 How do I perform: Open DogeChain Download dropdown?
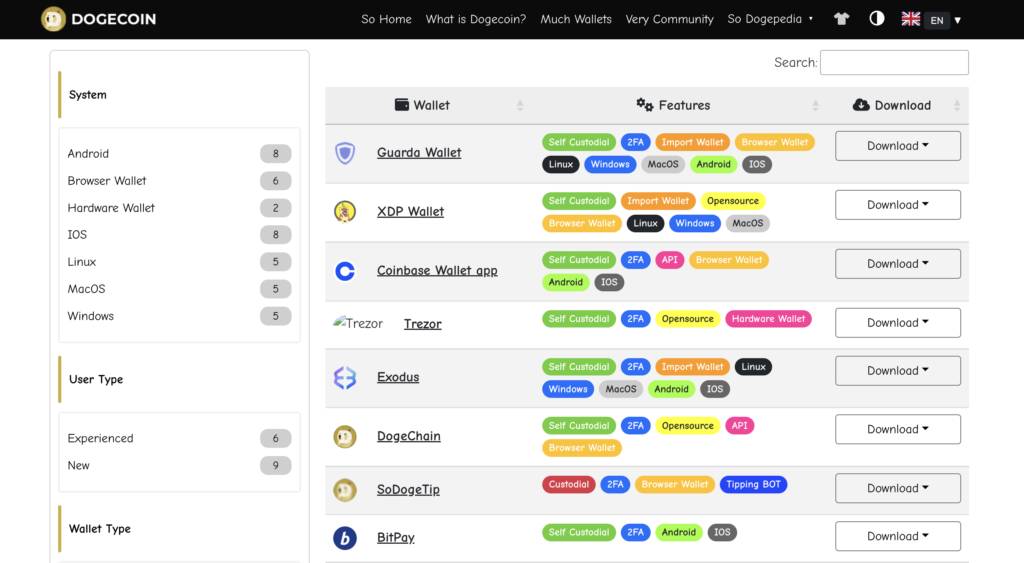coord(897,429)
